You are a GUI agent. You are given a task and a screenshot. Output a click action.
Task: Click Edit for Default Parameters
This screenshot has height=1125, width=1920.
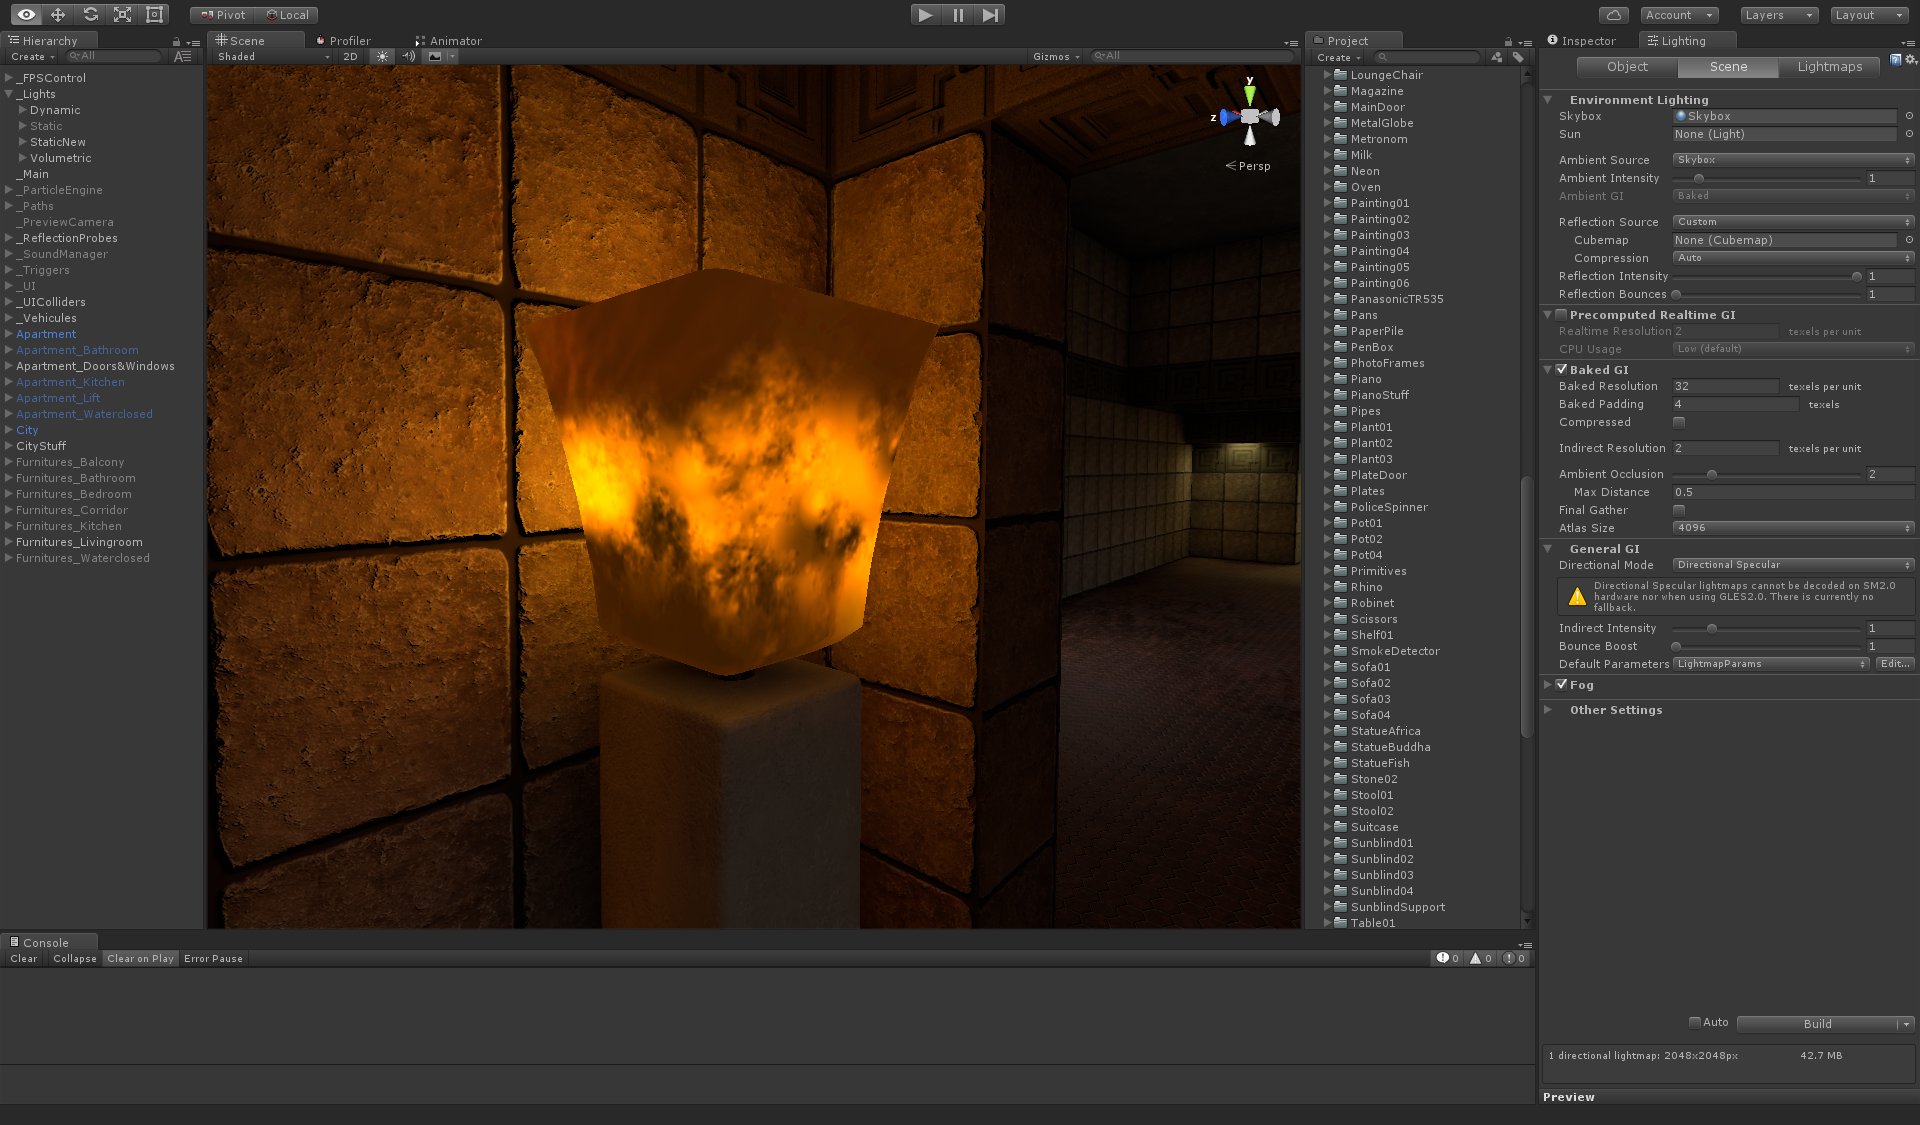coord(1895,664)
